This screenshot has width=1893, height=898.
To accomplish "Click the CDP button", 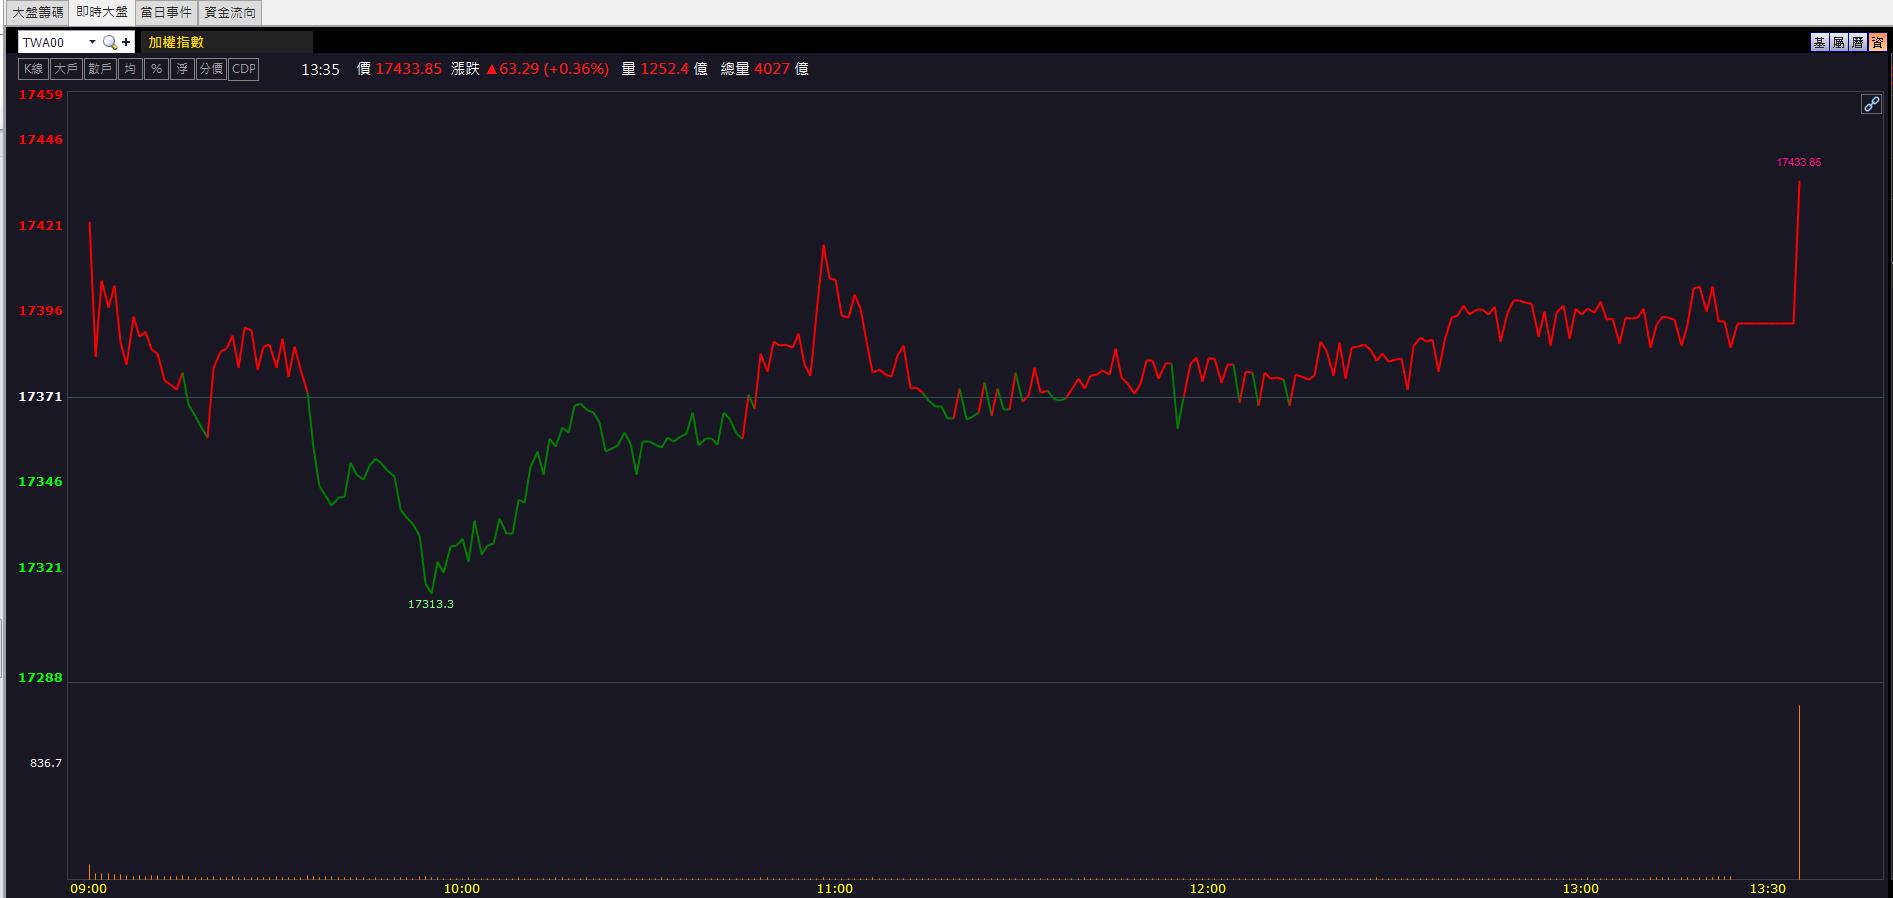I will (244, 69).
